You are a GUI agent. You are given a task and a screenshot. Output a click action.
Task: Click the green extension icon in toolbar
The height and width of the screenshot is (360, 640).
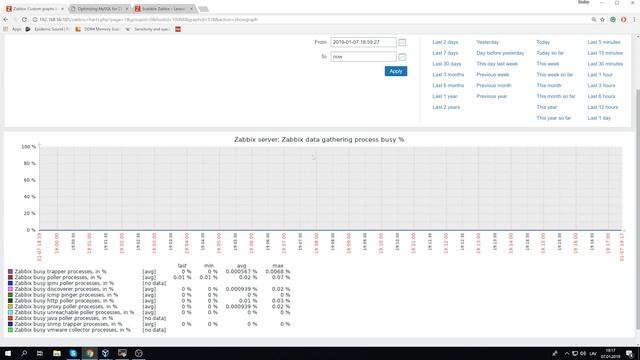click(613, 19)
